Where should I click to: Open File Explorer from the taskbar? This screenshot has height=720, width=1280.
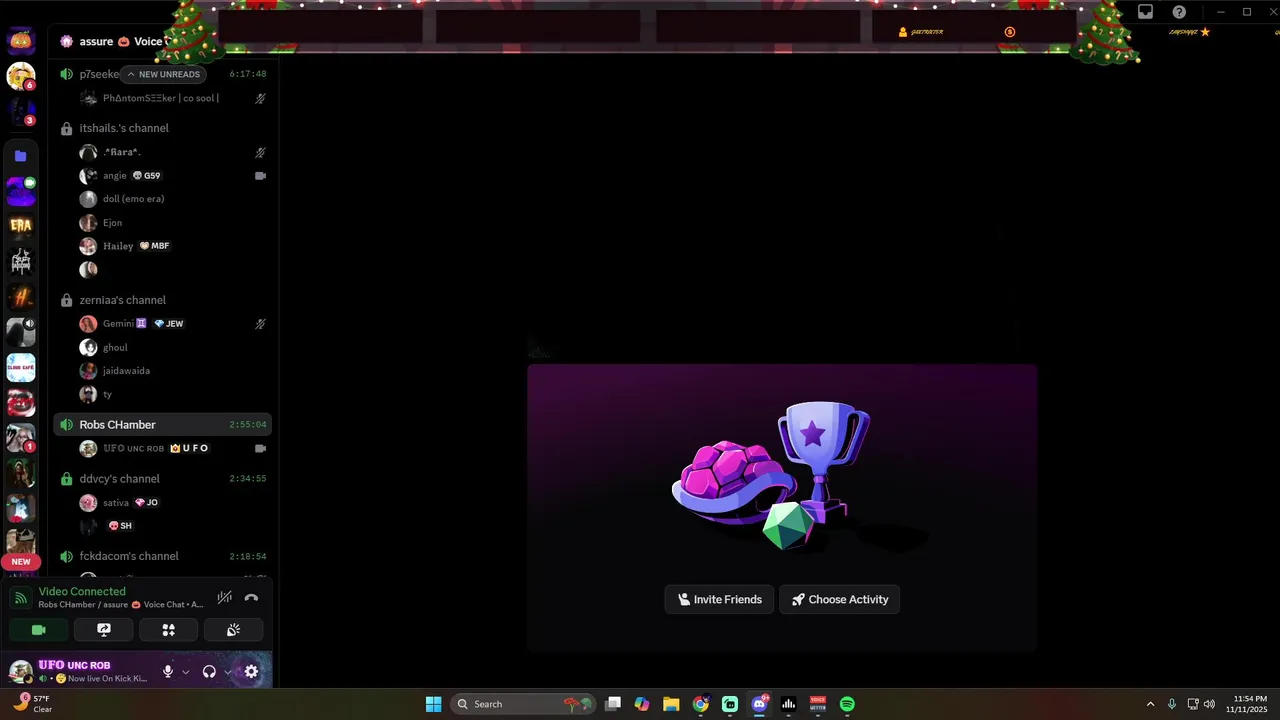[x=671, y=704]
